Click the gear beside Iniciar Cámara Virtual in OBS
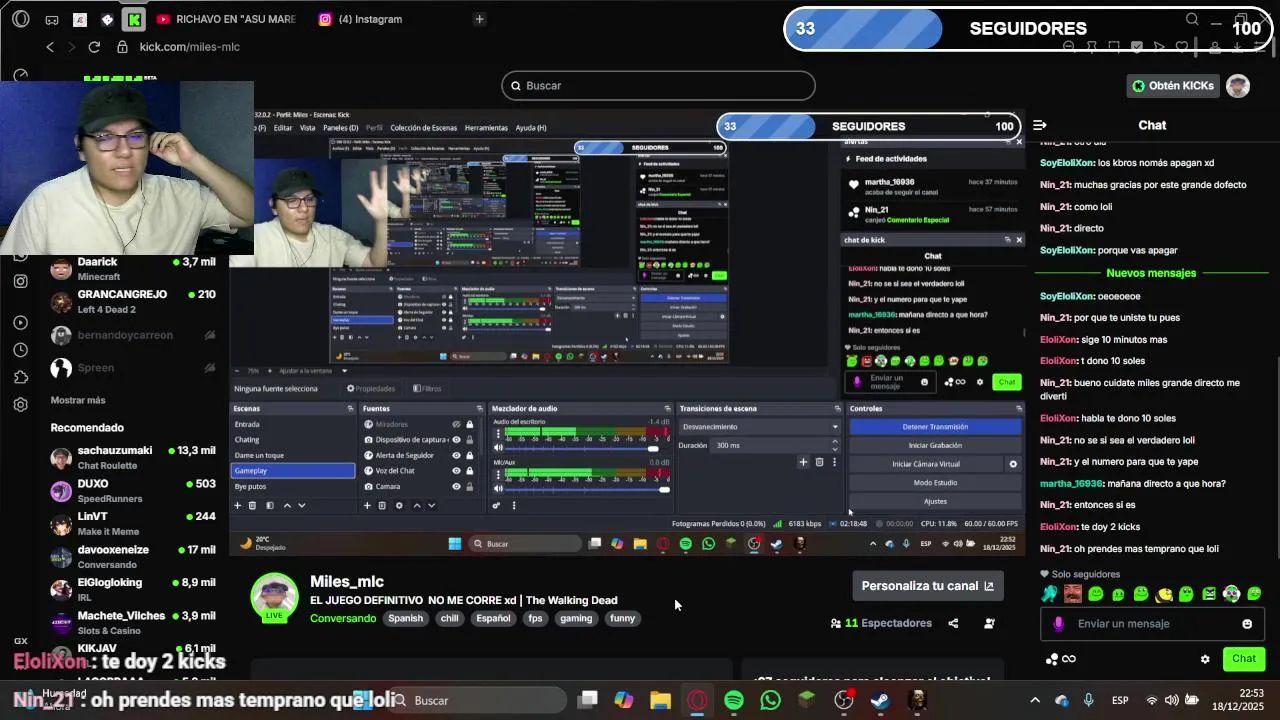 point(1013,464)
